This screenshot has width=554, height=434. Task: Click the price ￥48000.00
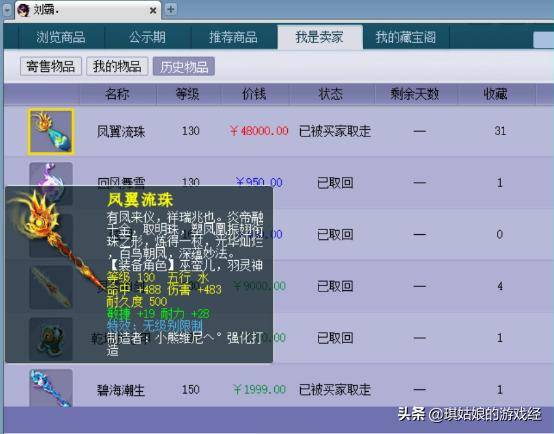click(259, 131)
